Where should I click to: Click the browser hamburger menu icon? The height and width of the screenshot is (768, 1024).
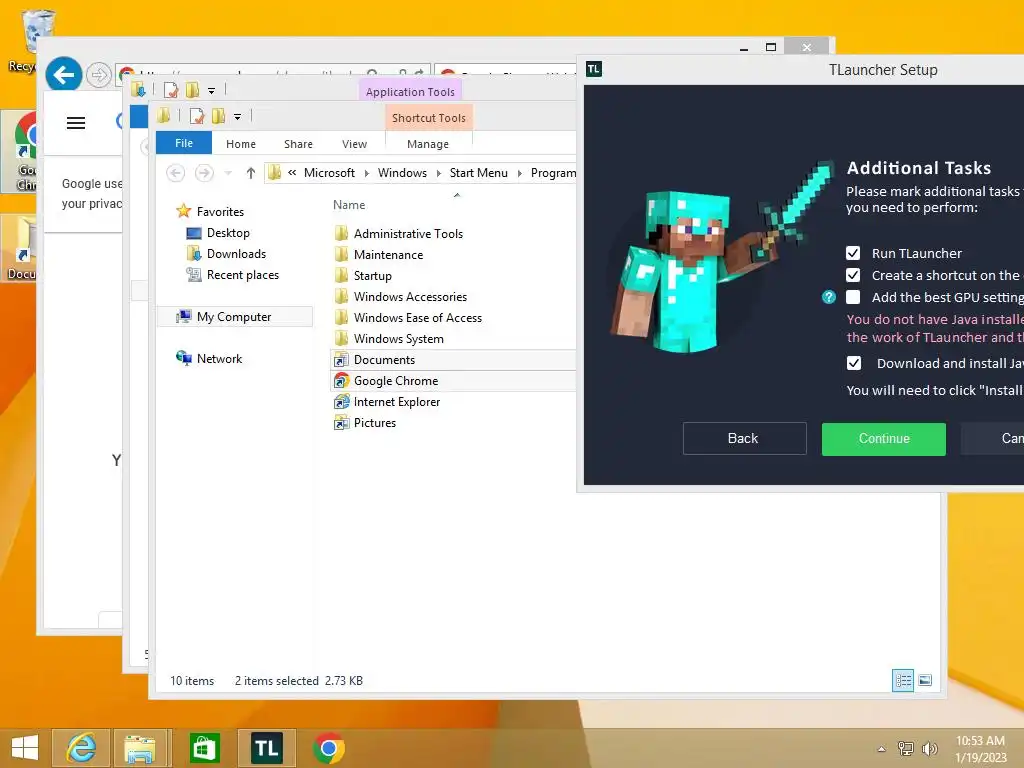click(76, 123)
